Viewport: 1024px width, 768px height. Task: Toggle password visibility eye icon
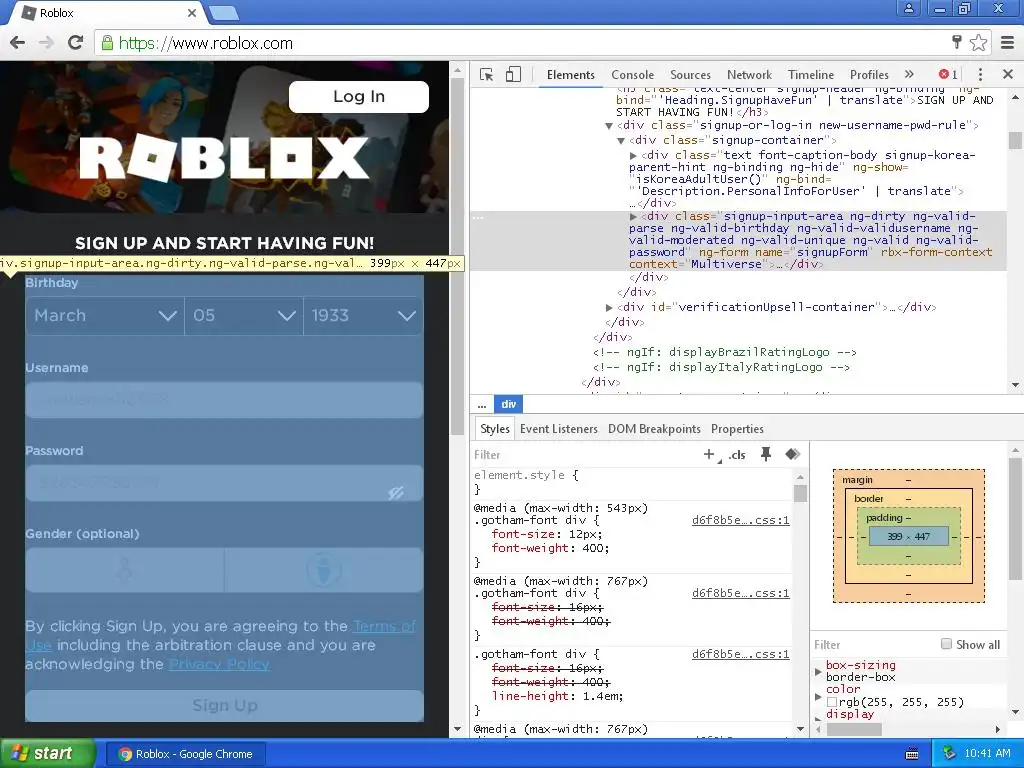pyautogui.click(x=396, y=492)
